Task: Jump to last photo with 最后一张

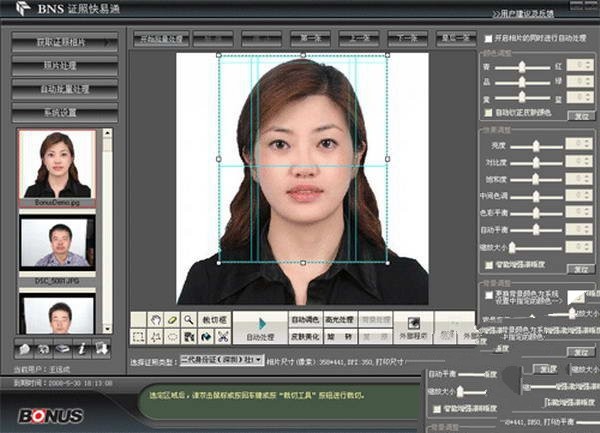Action: click(x=456, y=38)
